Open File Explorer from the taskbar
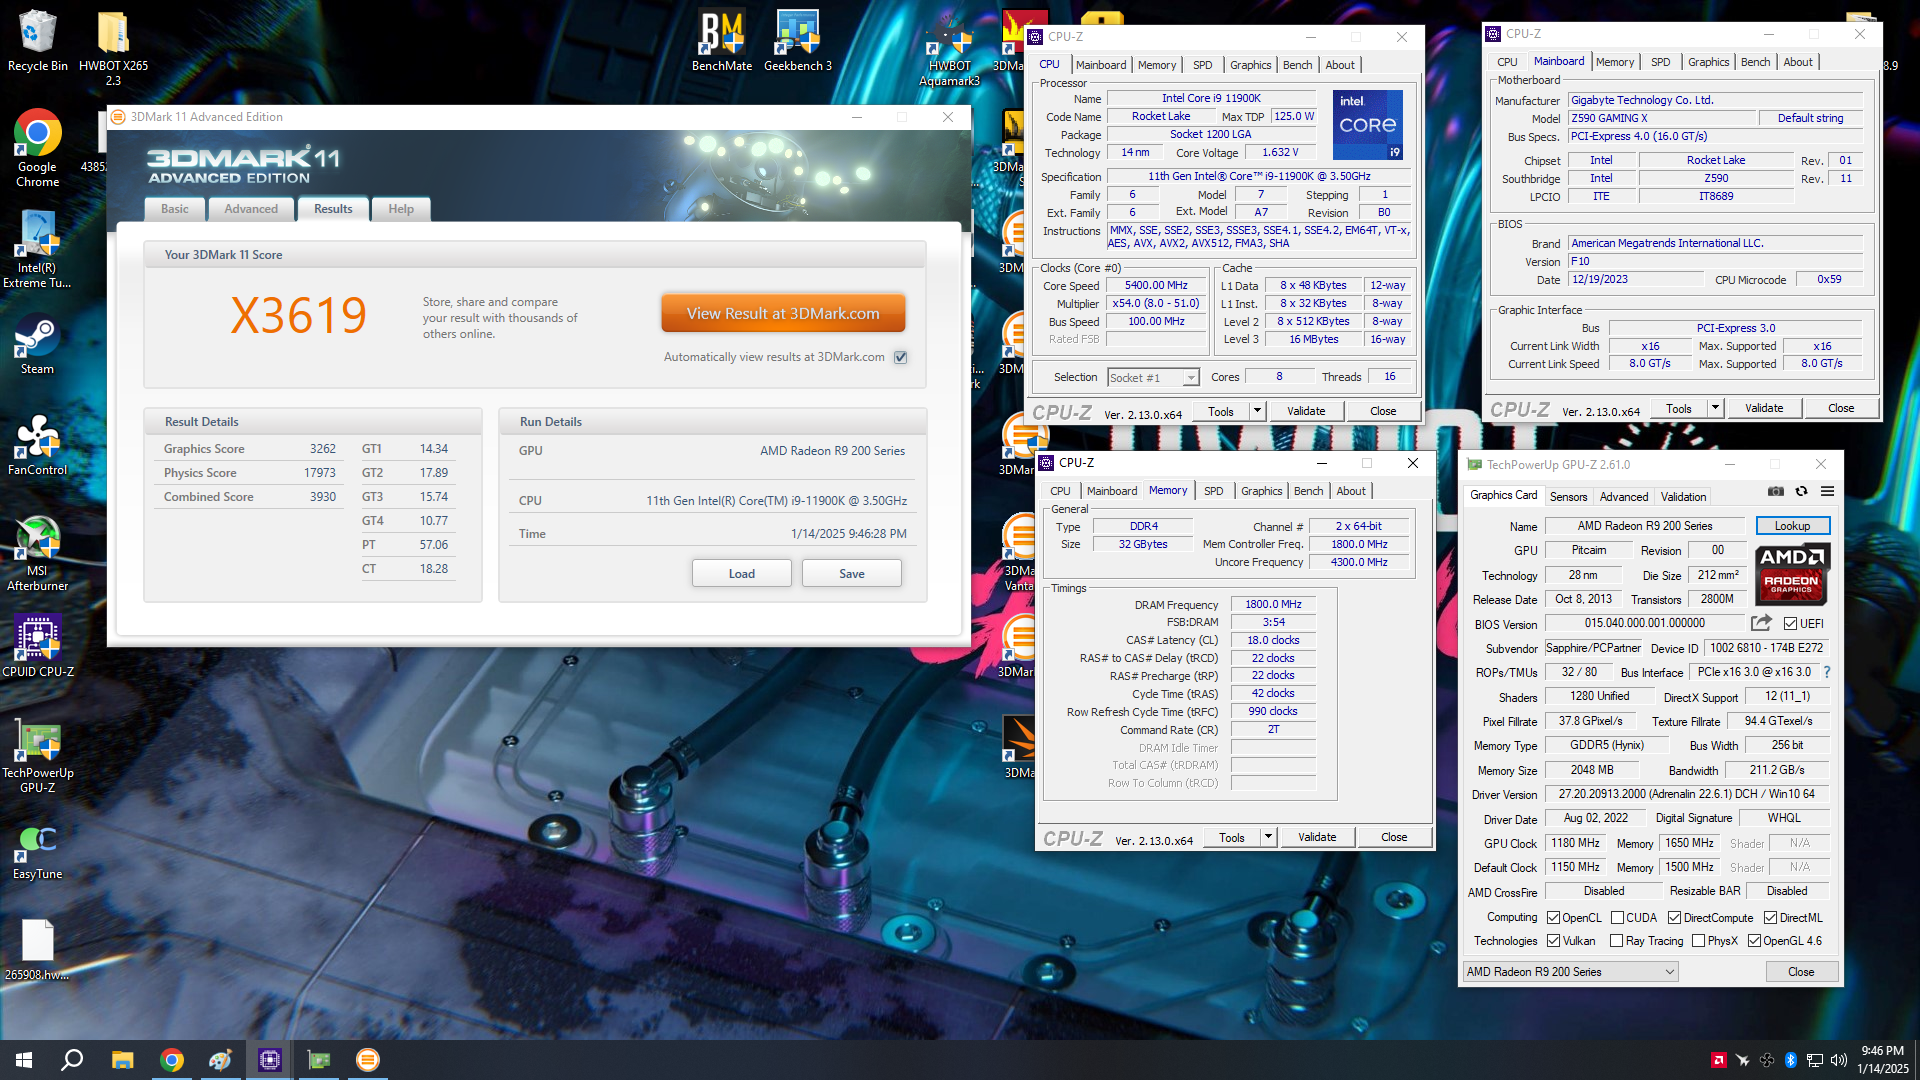The height and width of the screenshot is (1080, 1920). pyautogui.click(x=122, y=1060)
